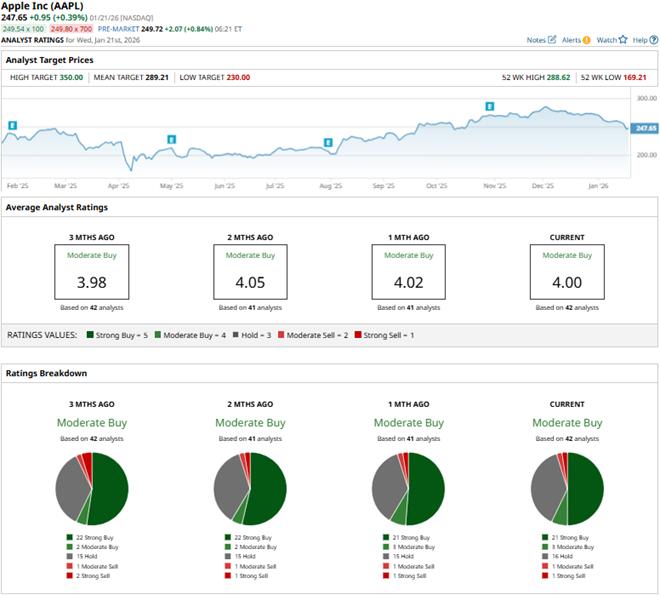Open the Help question mark icon
The width and height of the screenshot is (660, 595).
pyautogui.click(x=652, y=40)
